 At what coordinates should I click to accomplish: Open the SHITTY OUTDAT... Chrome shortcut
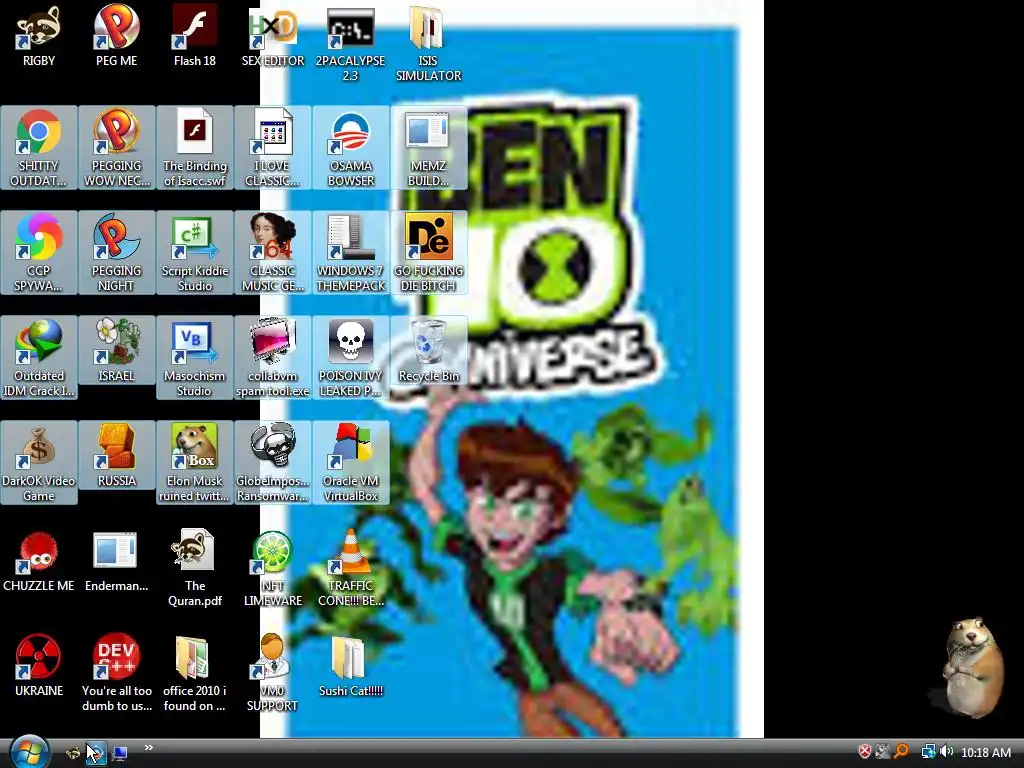point(39,148)
